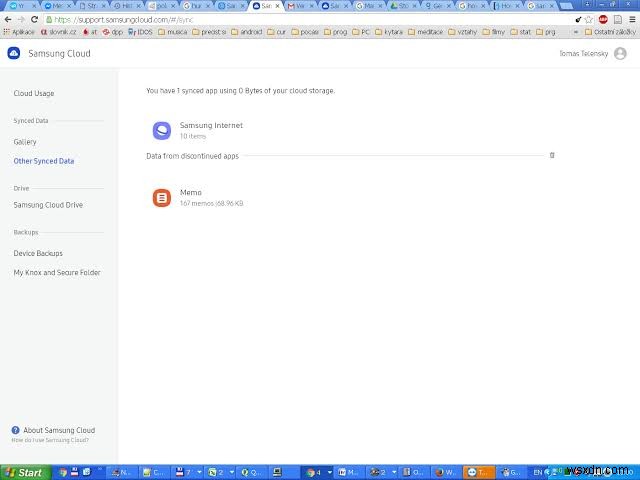This screenshot has width=640, height=480.
Task: Open the dpp bookmark
Action: click(112, 32)
